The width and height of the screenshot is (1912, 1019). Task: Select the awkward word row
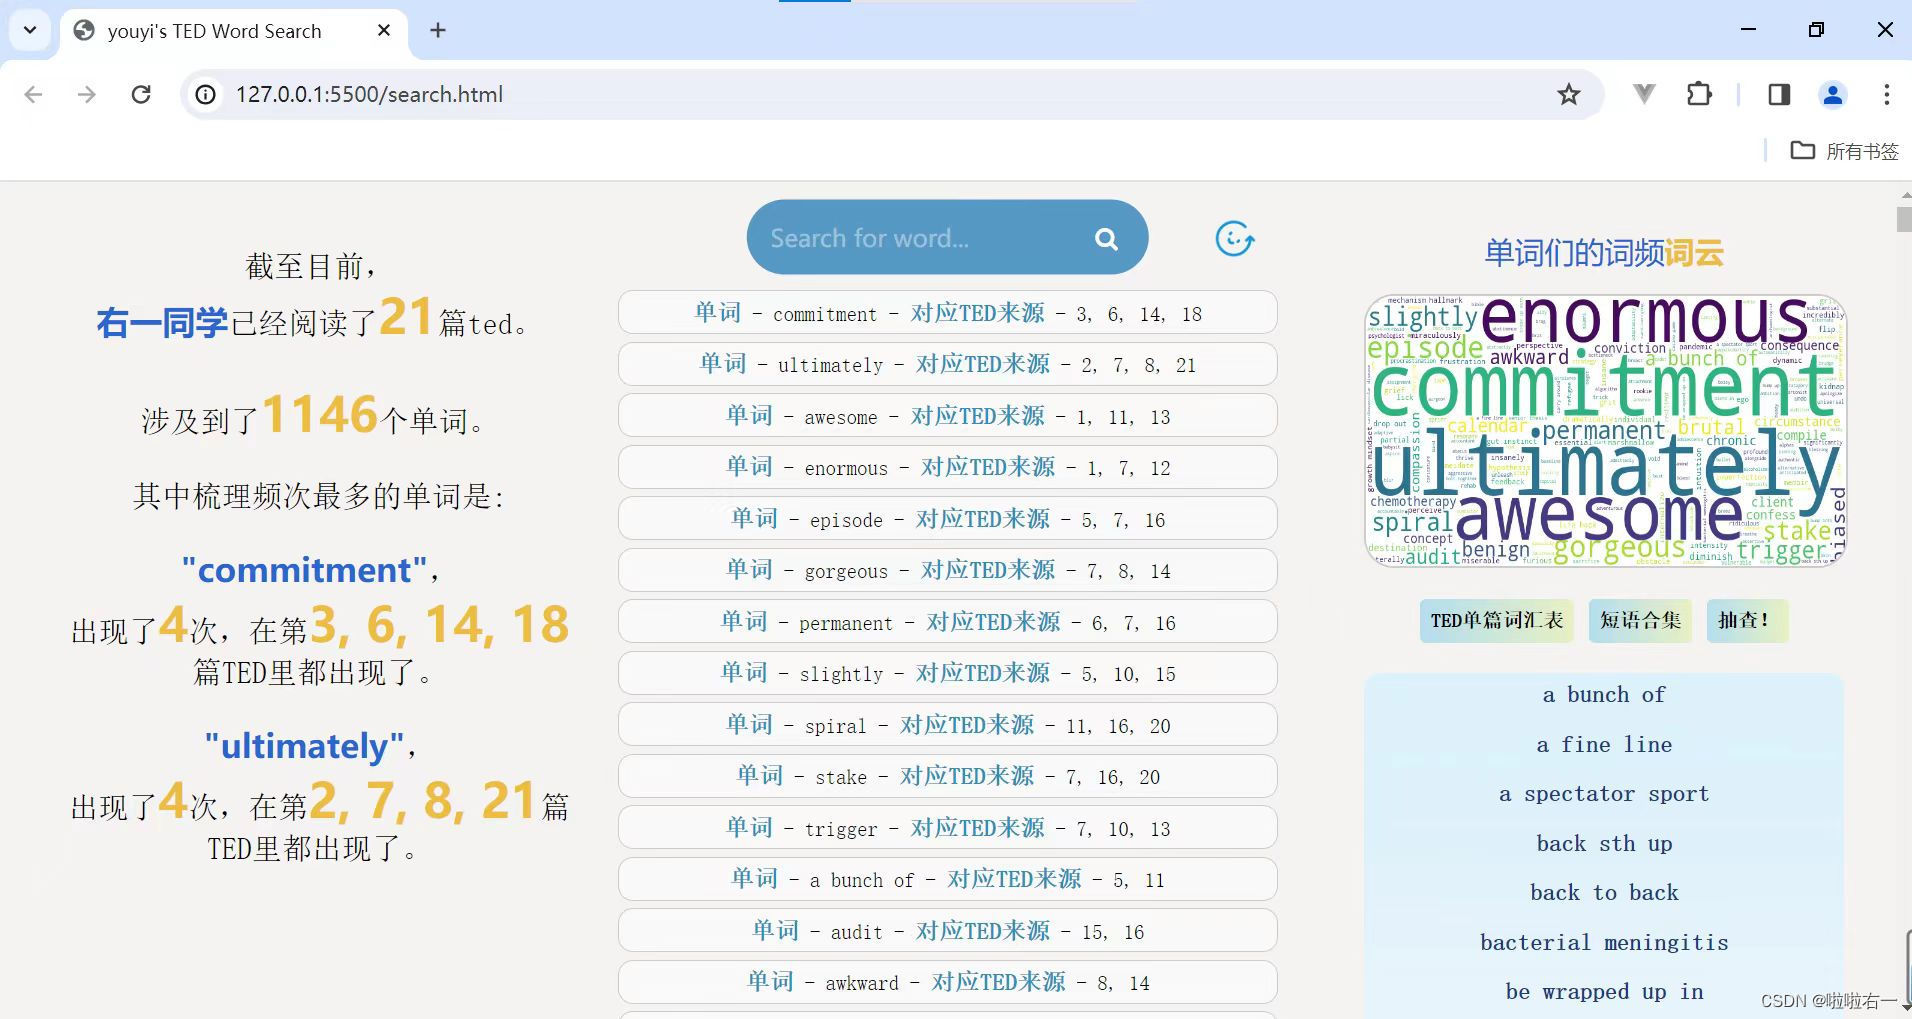click(947, 982)
